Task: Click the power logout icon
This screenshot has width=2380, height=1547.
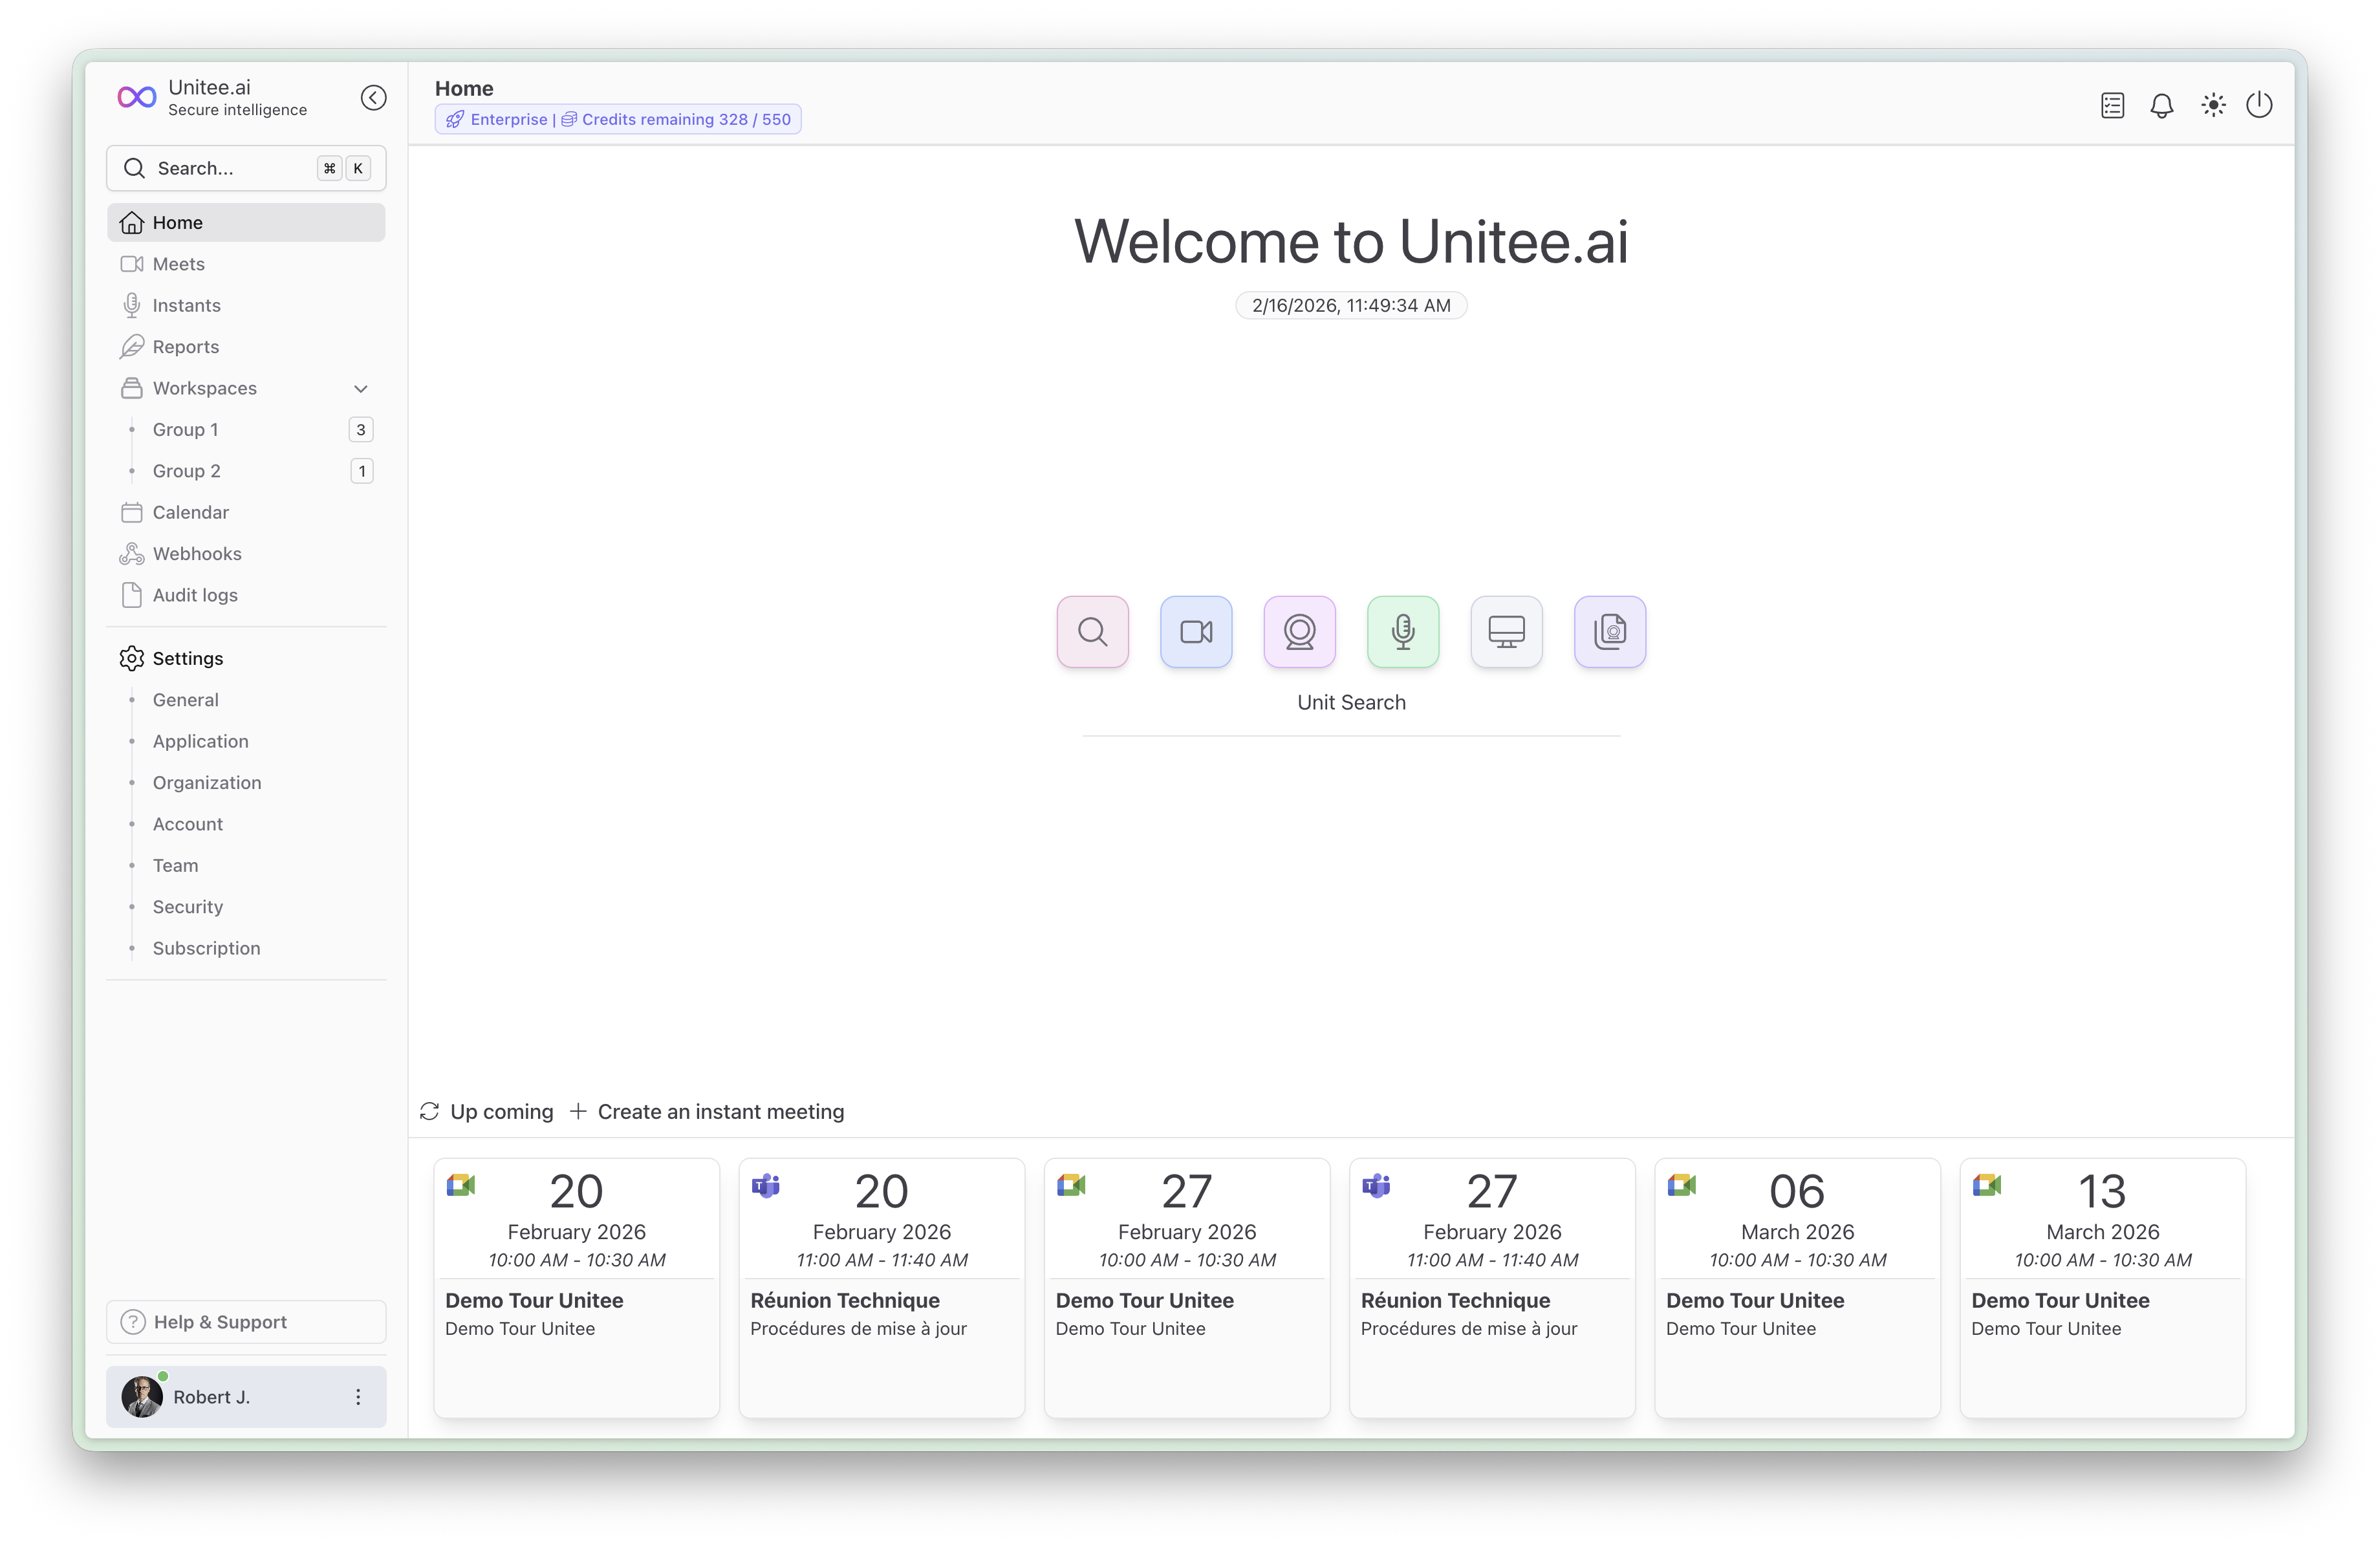Action: coord(2259,105)
